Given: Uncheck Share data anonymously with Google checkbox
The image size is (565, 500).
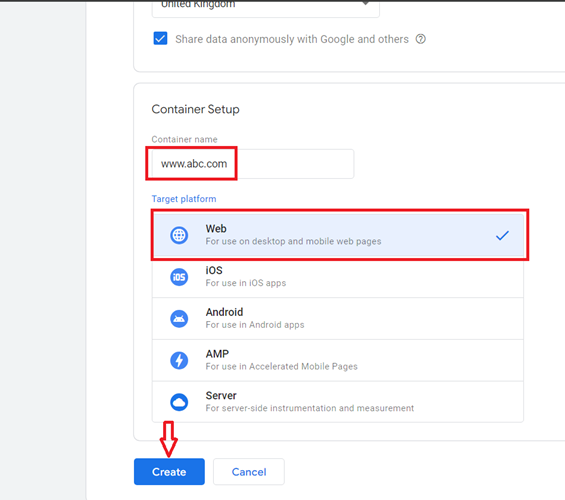Looking at the screenshot, I should (160, 38).
